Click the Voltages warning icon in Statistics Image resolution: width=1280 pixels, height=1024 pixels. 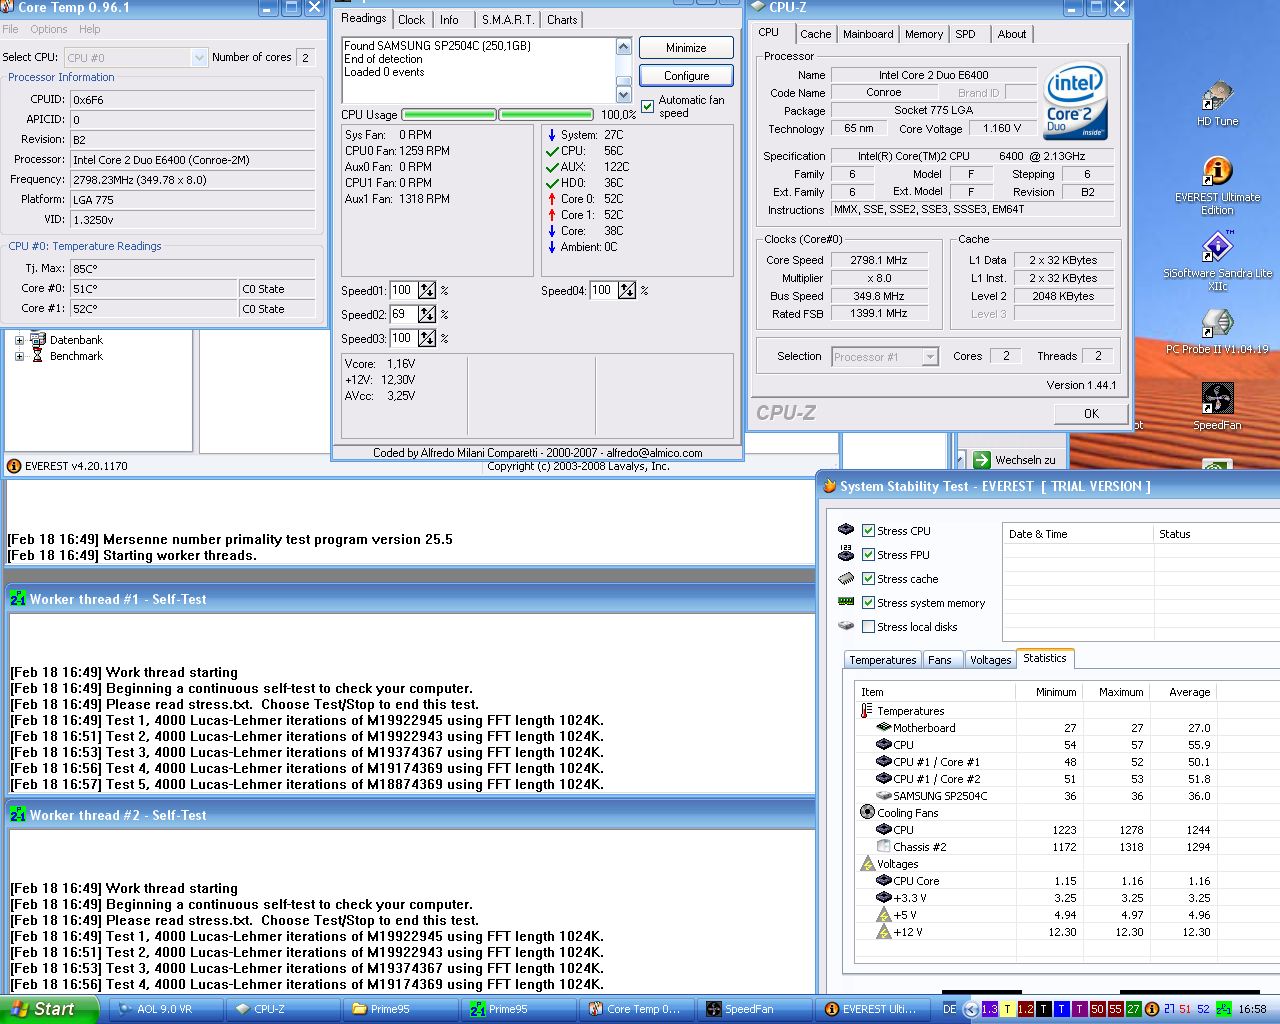tap(867, 863)
